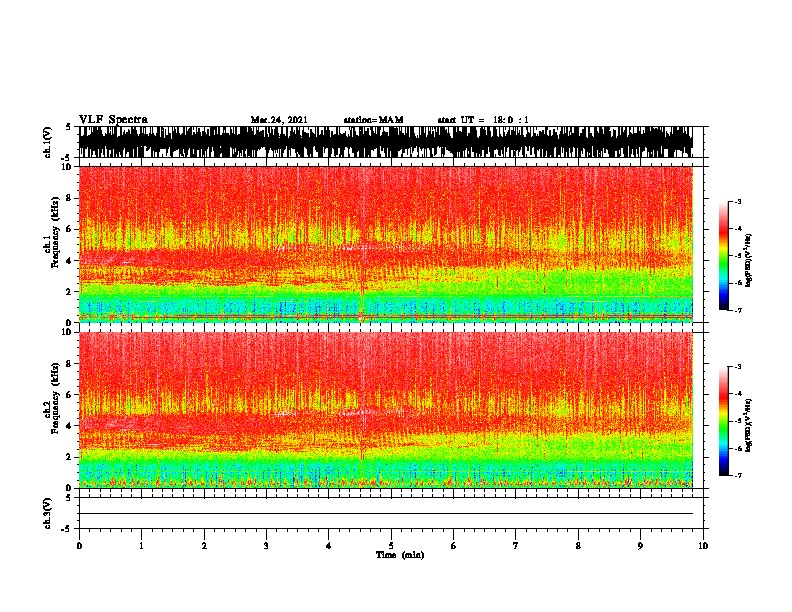Click the ch.2 colorbar next to the lower spectrogram
Image resolution: width=792 pixels, height=612 pixels.
click(723, 421)
